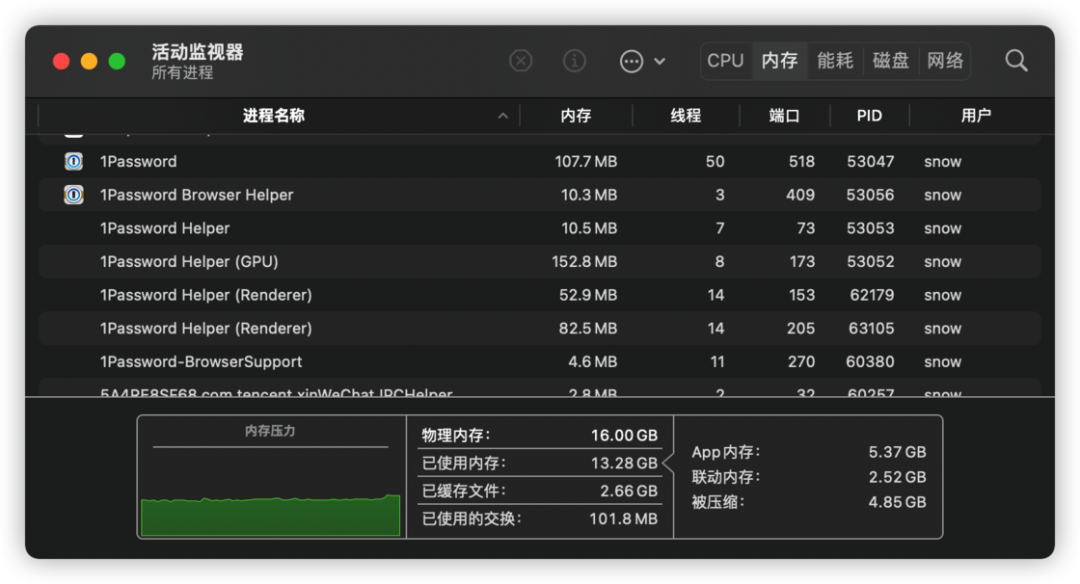
Task: Click the 152.8 MB memory value
Action: click(585, 262)
